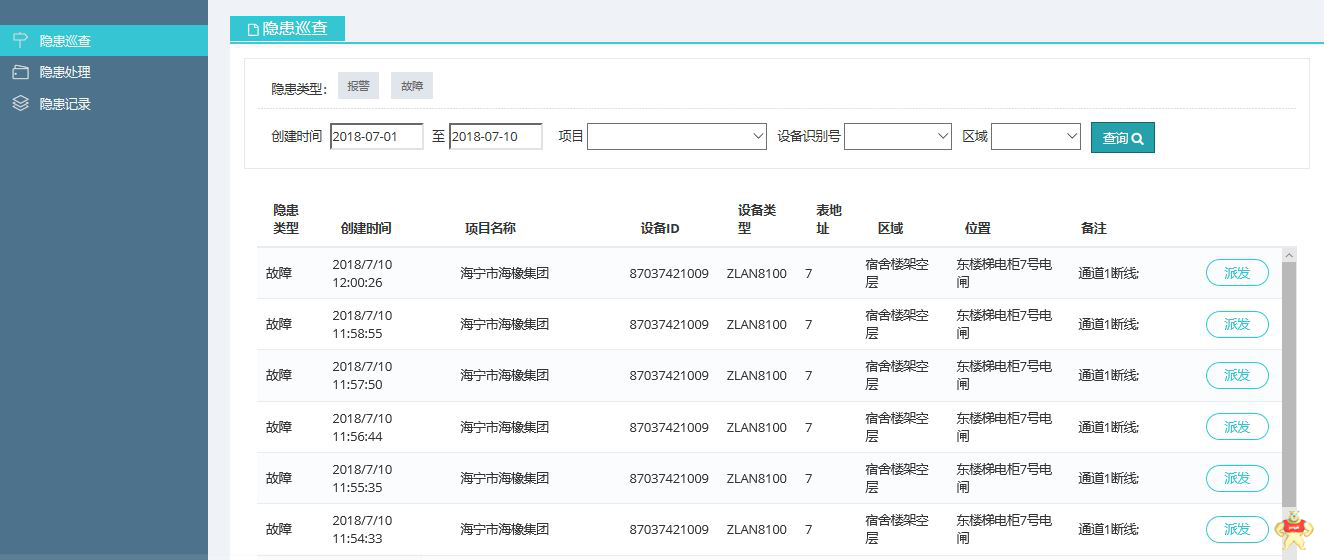Click the 隐患处理 folder icon in sidebar
1324x560 pixels.
coord(20,72)
